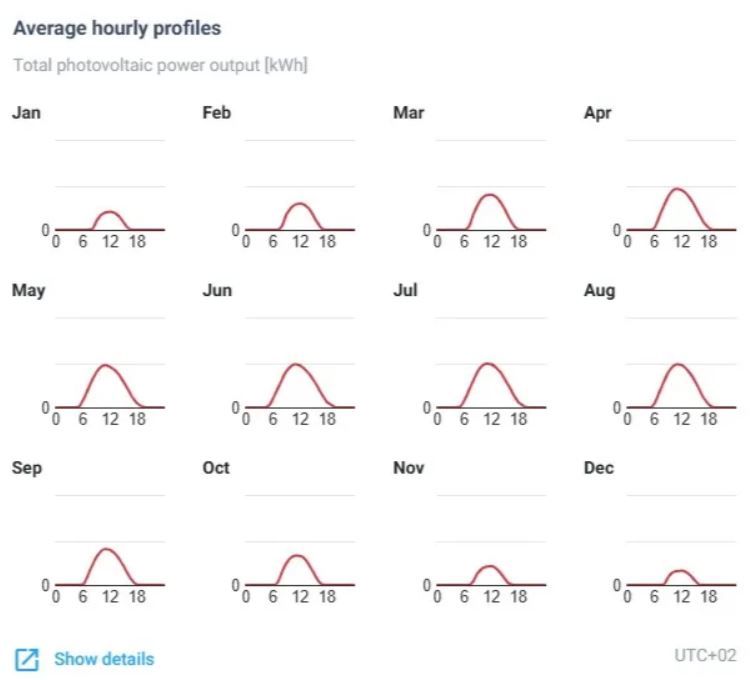
Task: Click the September hourly profile curve
Action: [x=108, y=550]
